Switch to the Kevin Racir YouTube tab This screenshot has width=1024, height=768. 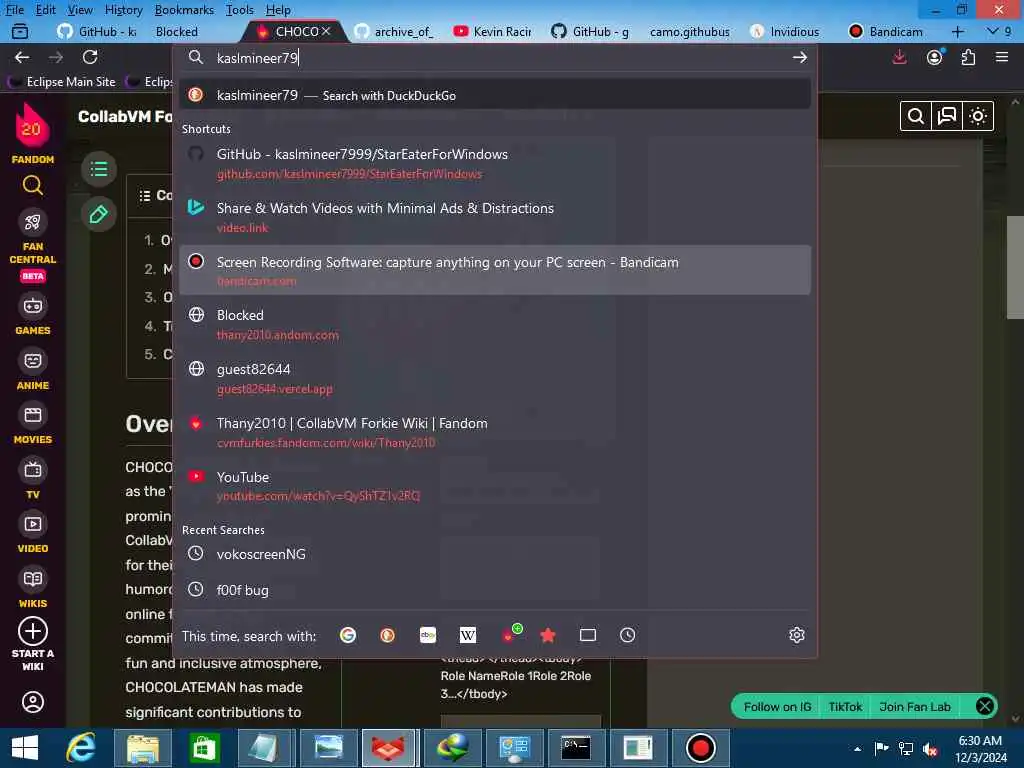[x=493, y=31]
